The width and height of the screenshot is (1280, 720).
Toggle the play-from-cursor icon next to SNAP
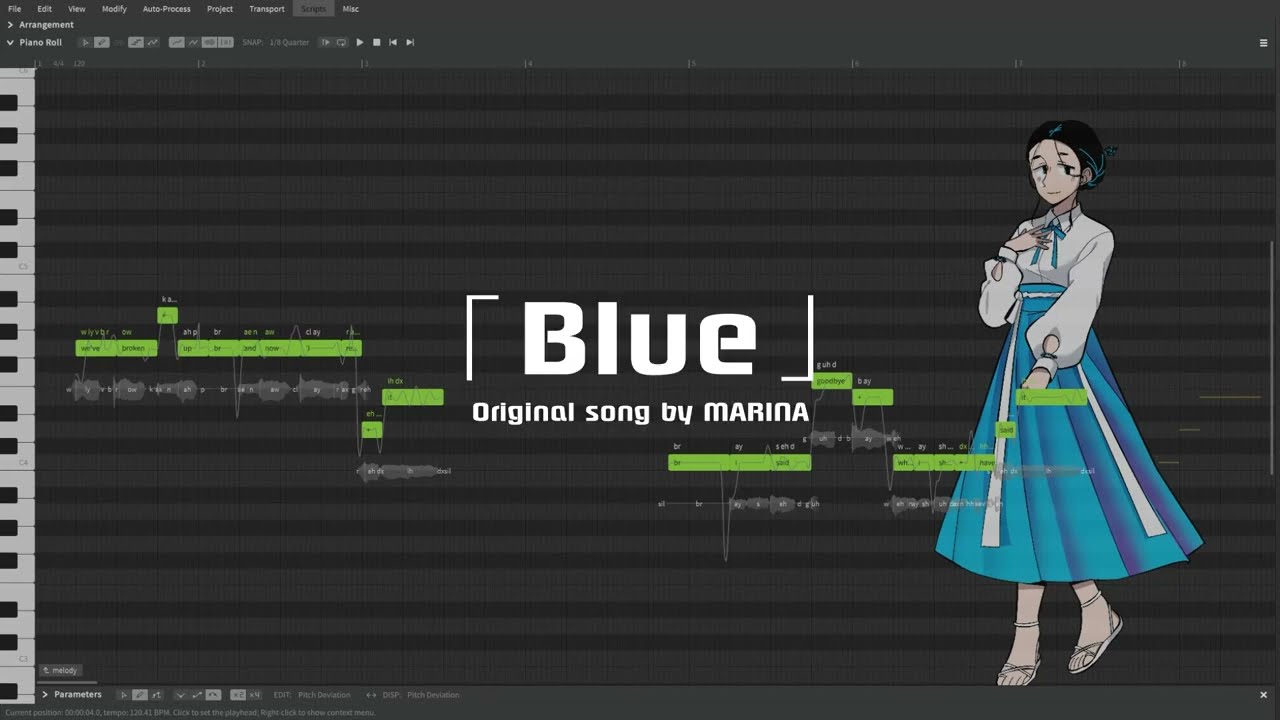pos(325,42)
